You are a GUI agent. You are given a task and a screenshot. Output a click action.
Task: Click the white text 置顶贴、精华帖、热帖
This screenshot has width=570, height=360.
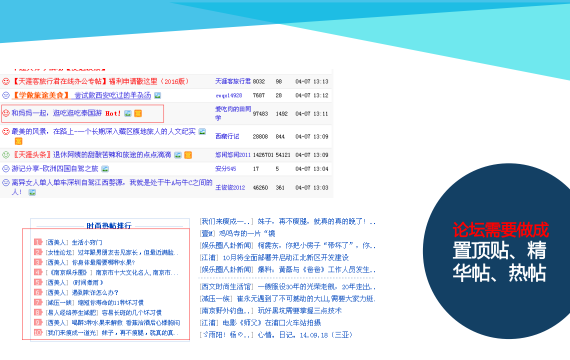(x=499, y=262)
